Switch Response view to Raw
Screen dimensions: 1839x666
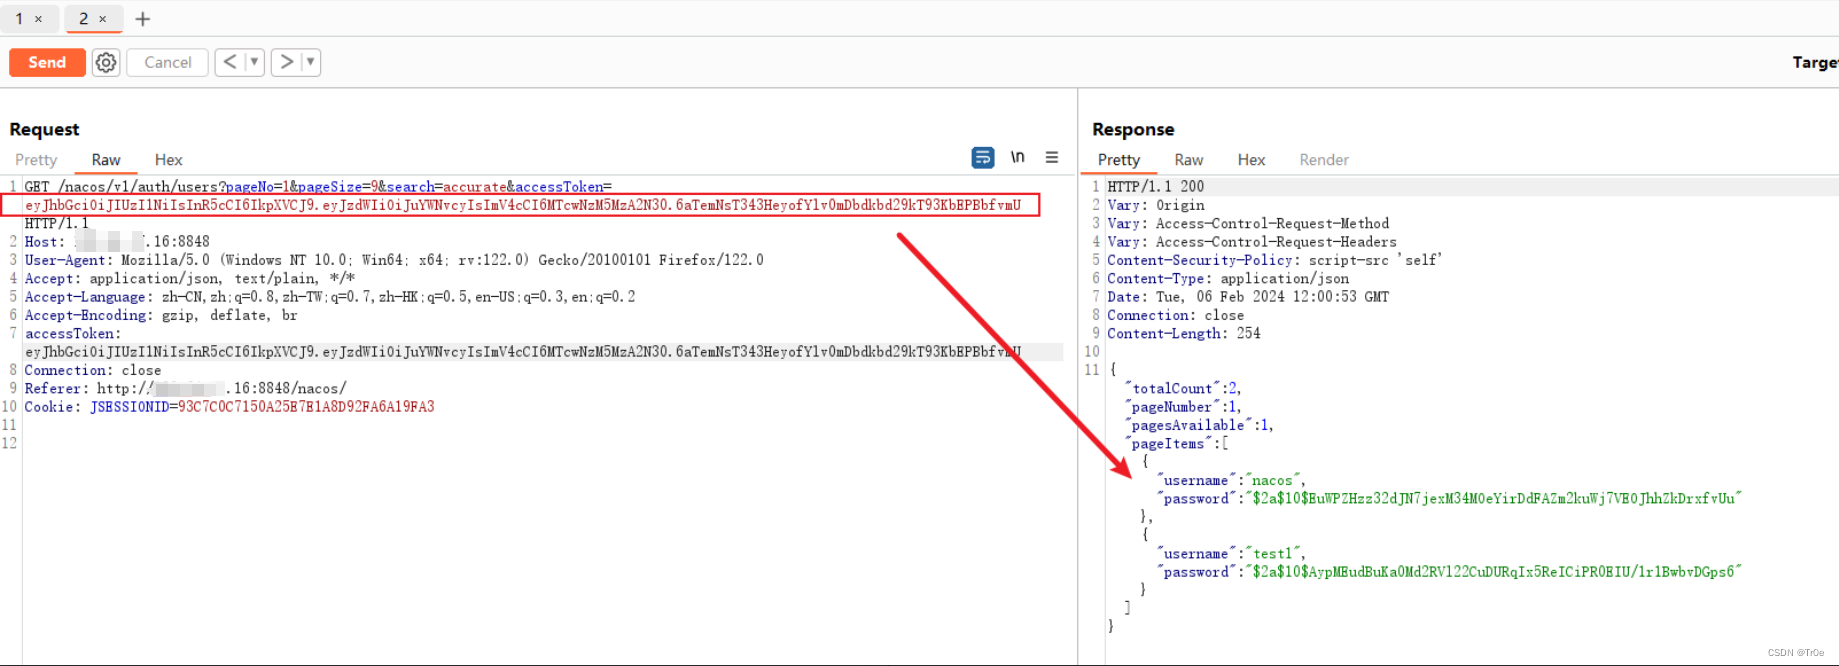[1189, 160]
